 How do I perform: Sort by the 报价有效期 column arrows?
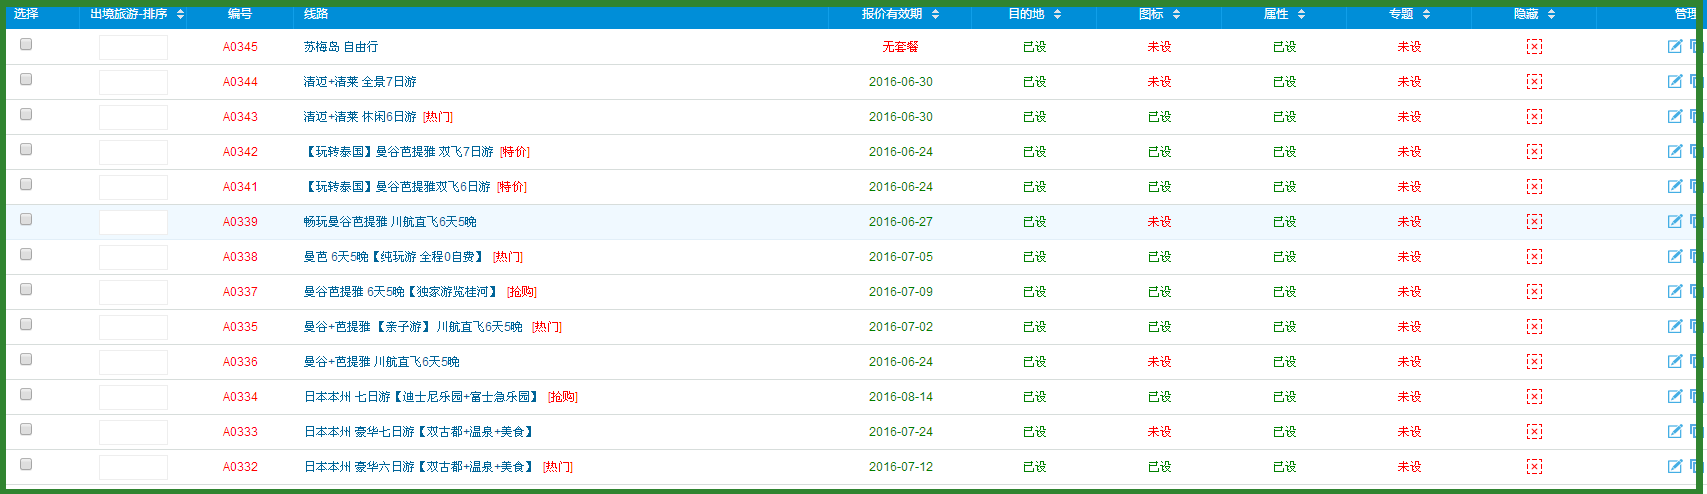935,14
